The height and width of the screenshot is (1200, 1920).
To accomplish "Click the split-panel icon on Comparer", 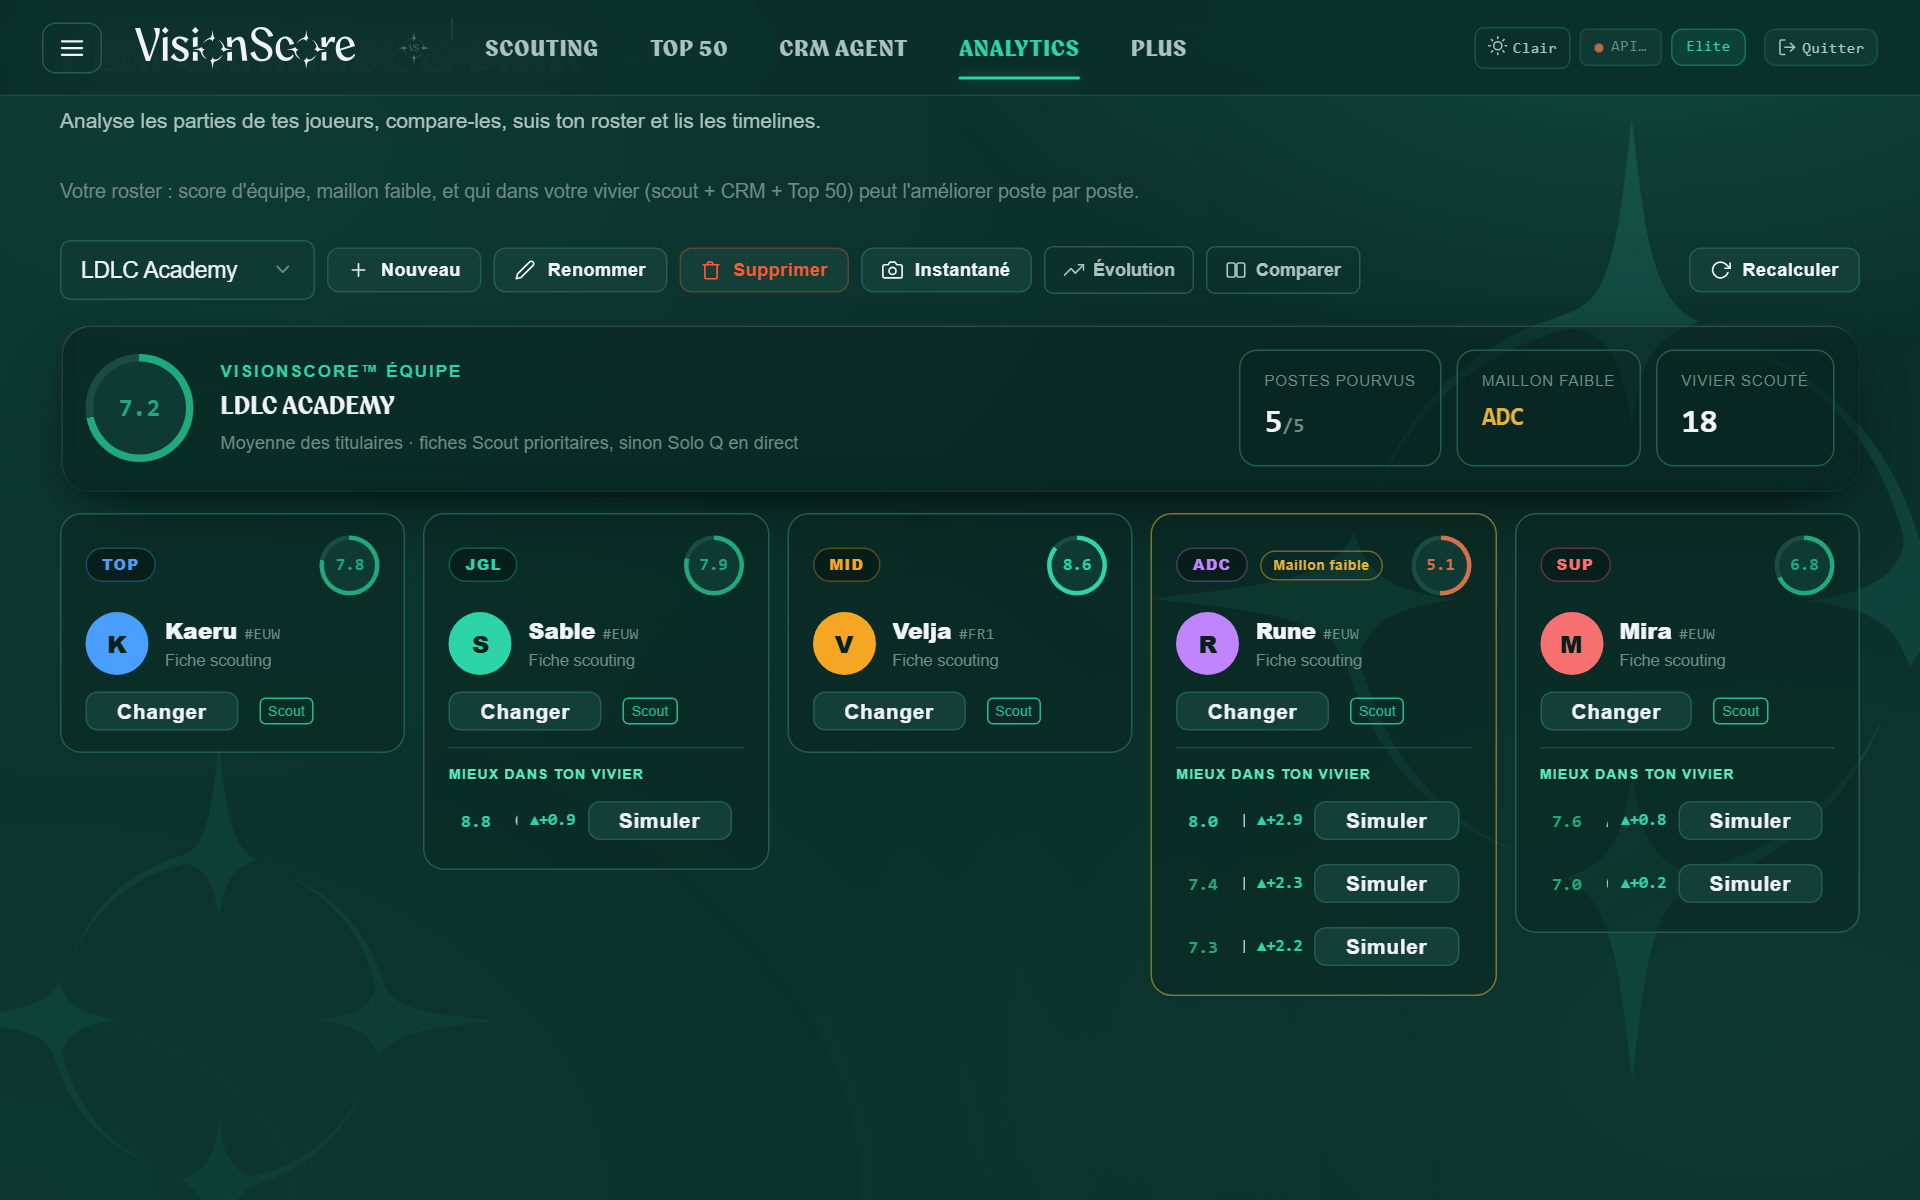I will point(1236,270).
